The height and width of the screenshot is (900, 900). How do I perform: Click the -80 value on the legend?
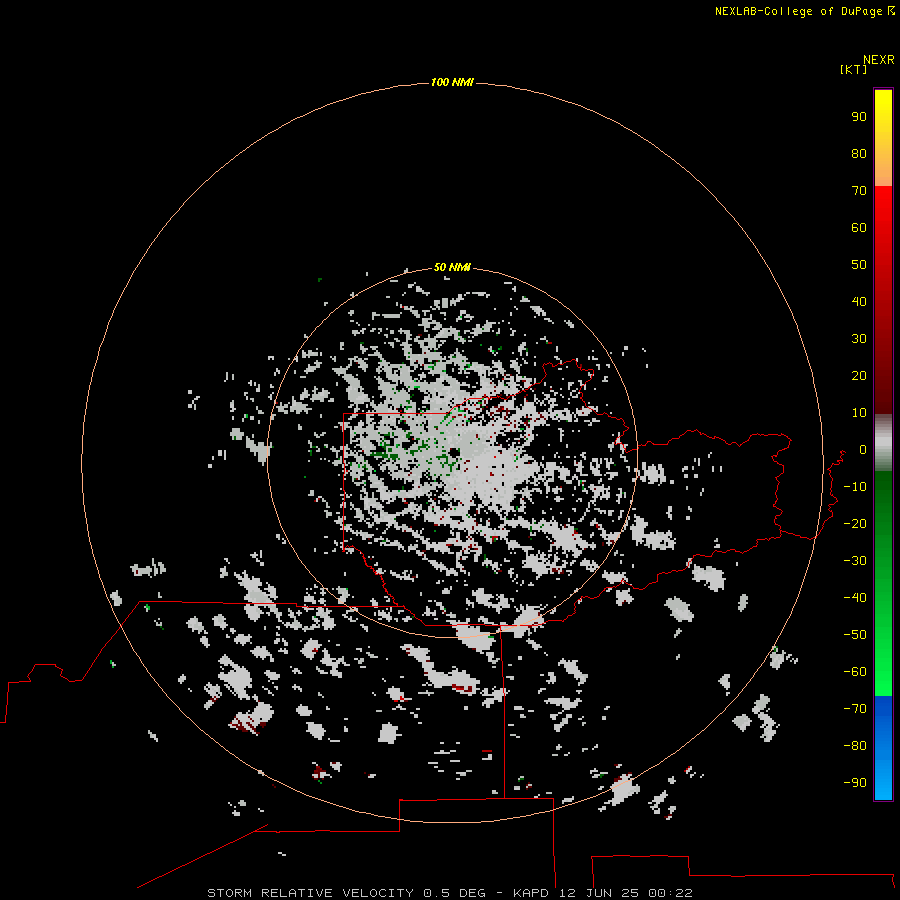coord(855,746)
